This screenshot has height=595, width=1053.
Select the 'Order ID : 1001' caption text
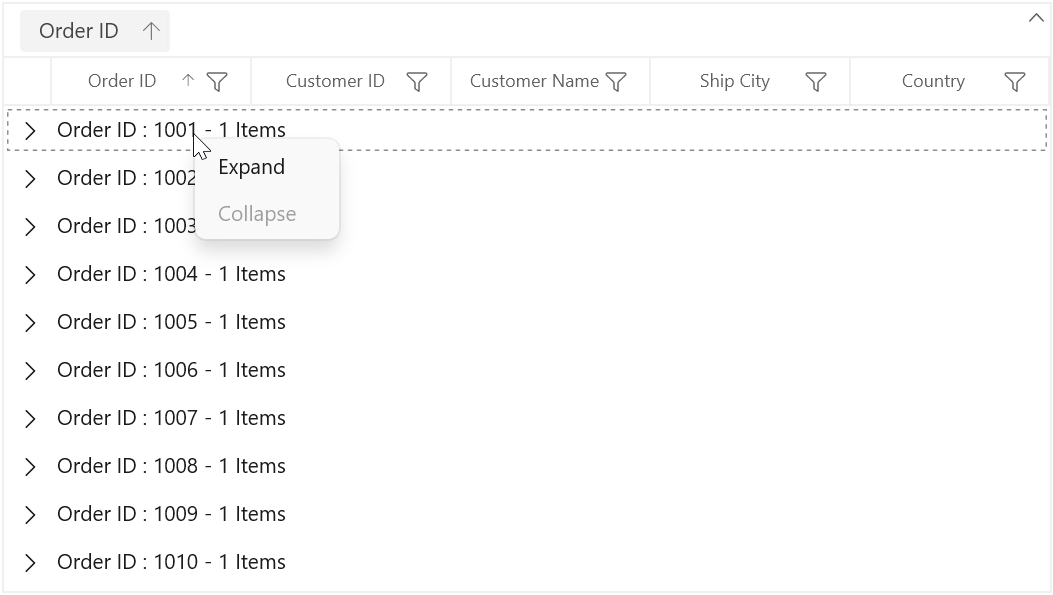[127, 130]
